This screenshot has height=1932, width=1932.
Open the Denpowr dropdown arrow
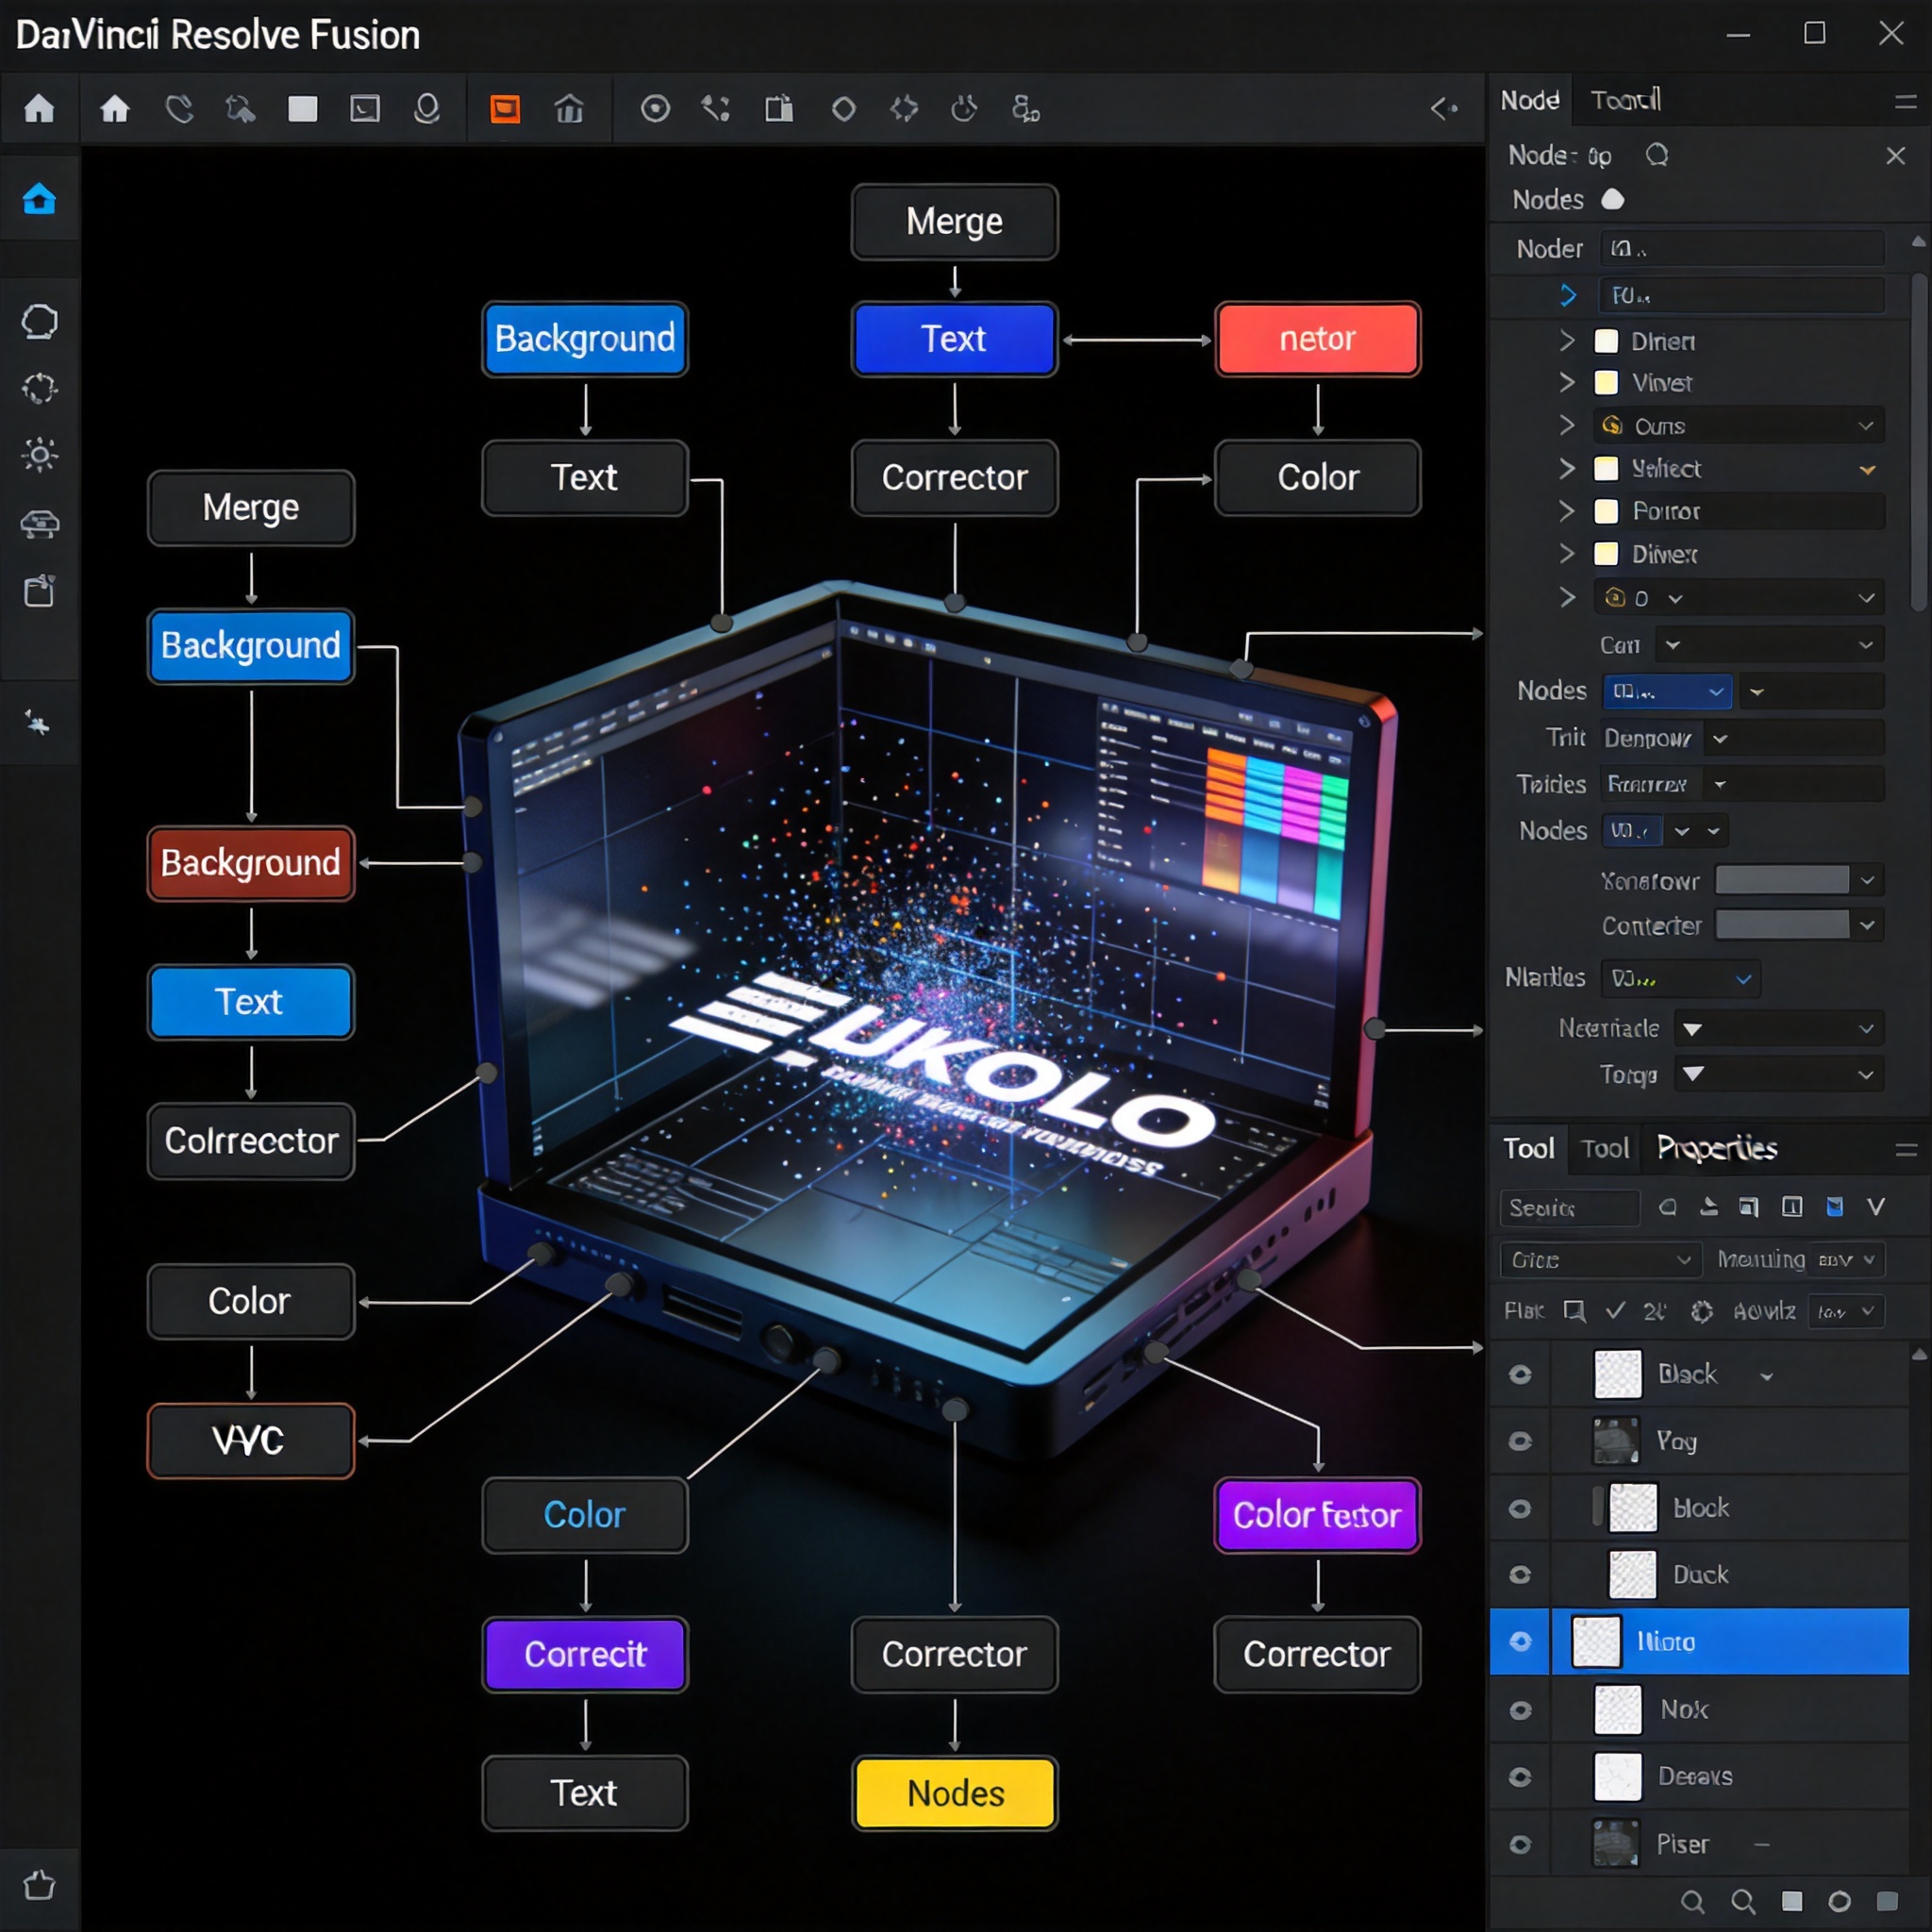(1720, 739)
